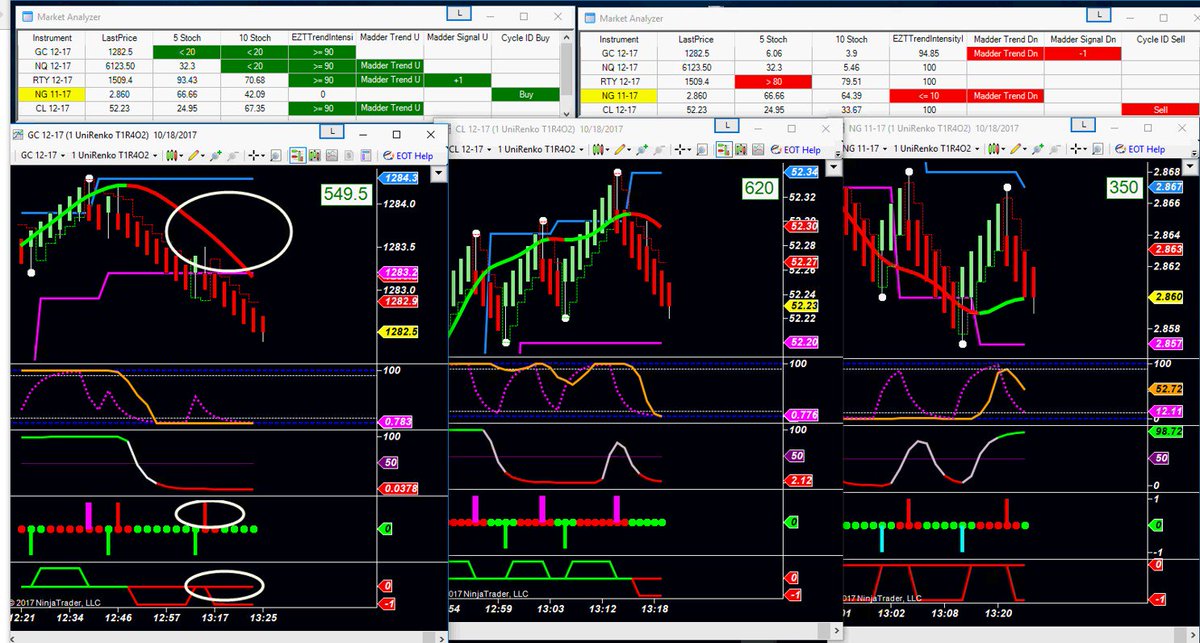1200x643 pixels.
Task: Open NG 11-17 instrument selector dropdown
Action: click(864, 149)
